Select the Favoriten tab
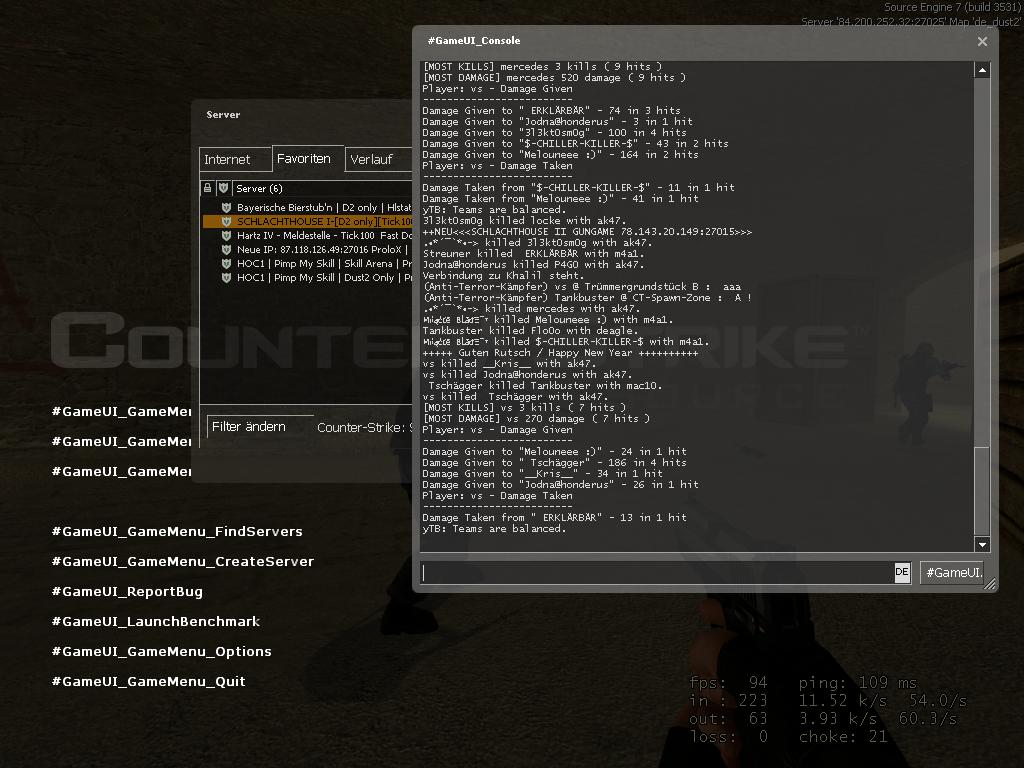This screenshot has width=1024, height=768. [304, 159]
